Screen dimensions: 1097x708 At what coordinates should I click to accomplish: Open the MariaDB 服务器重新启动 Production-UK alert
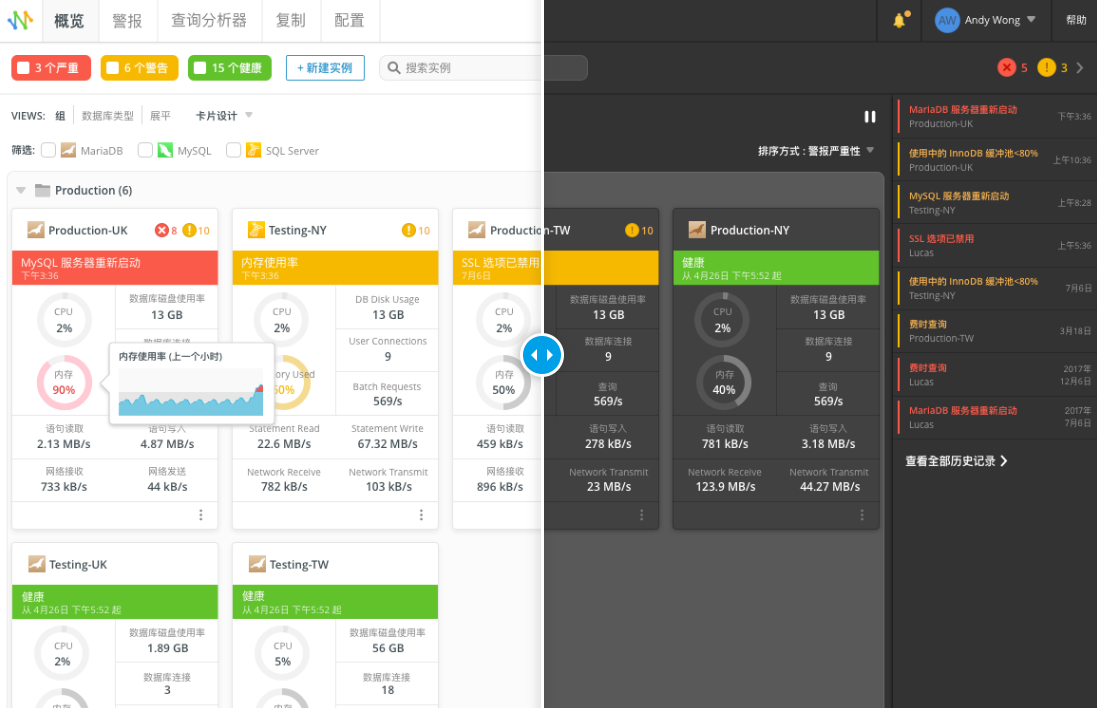998,116
